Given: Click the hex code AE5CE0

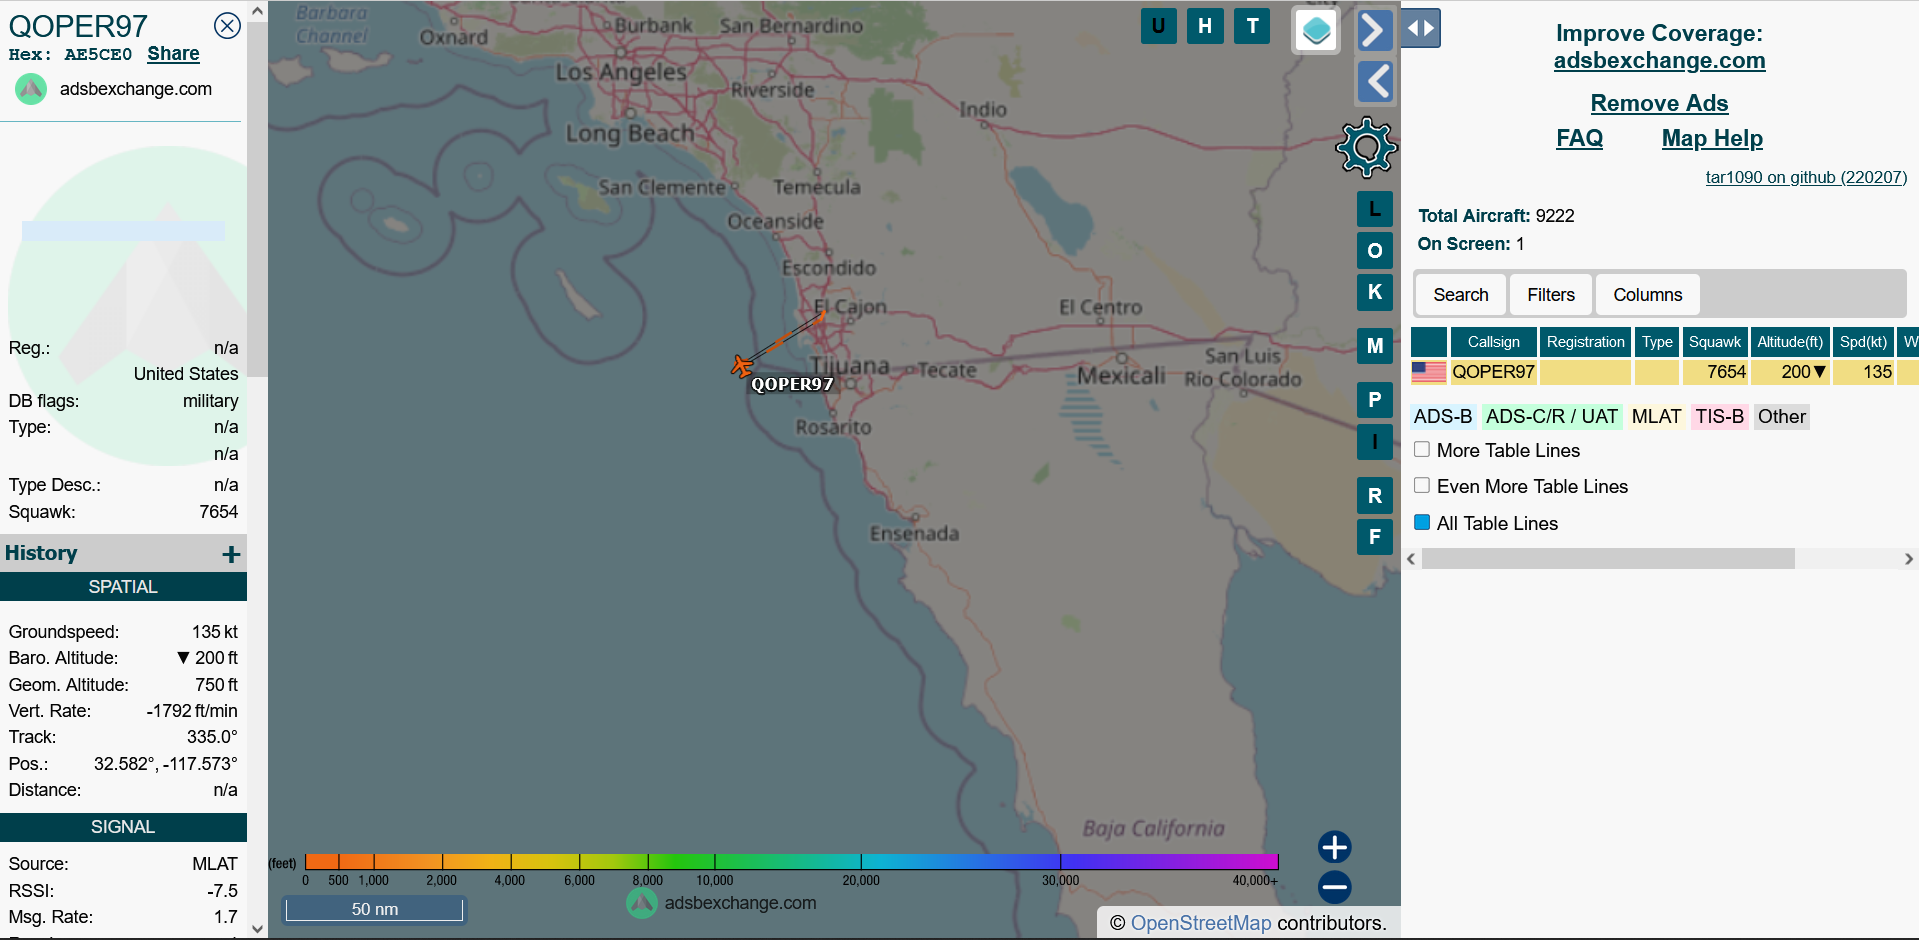Looking at the screenshot, I should (98, 54).
